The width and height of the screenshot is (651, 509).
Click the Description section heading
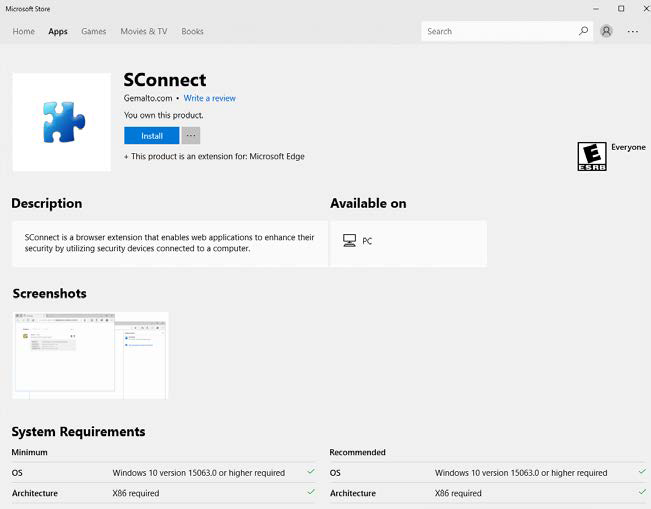[46, 203]
